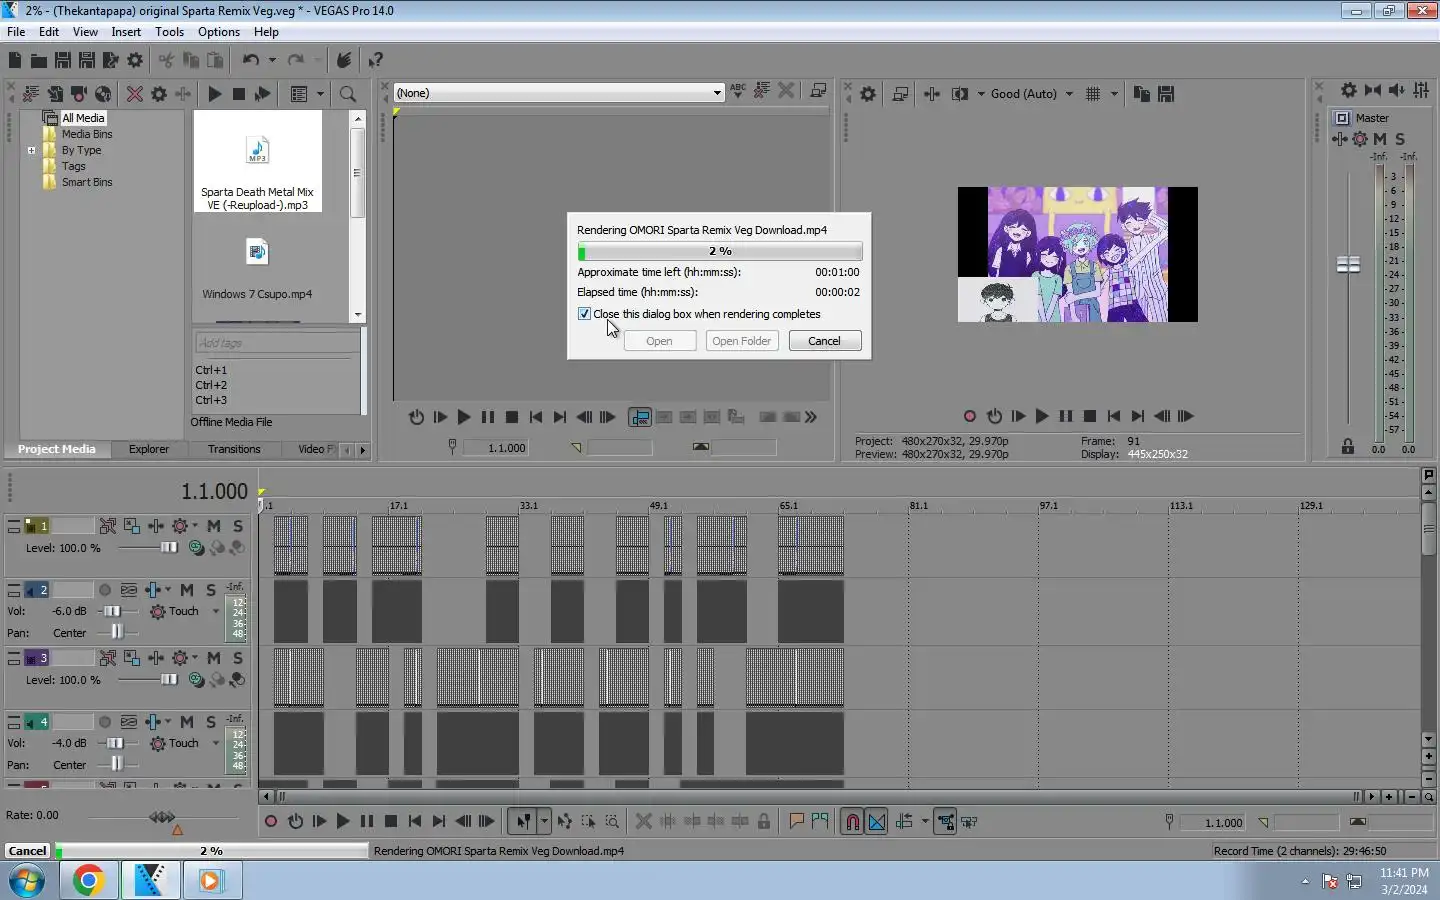1440x900 pixels.
Task: Click the overlays grid icon in preview
Action: [1093, 94]
